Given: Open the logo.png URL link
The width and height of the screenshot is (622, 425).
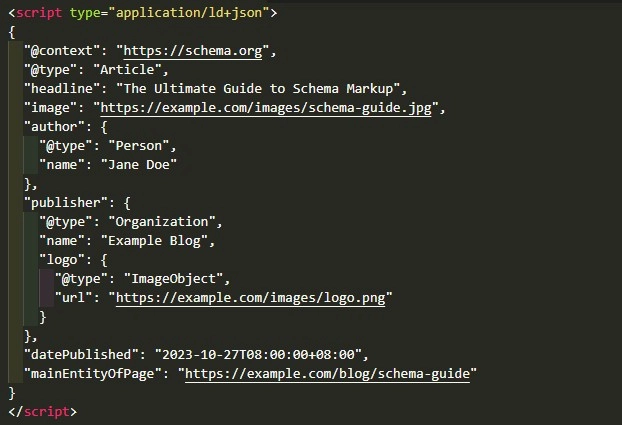Looking at the screenshot, I should [250, 298].
